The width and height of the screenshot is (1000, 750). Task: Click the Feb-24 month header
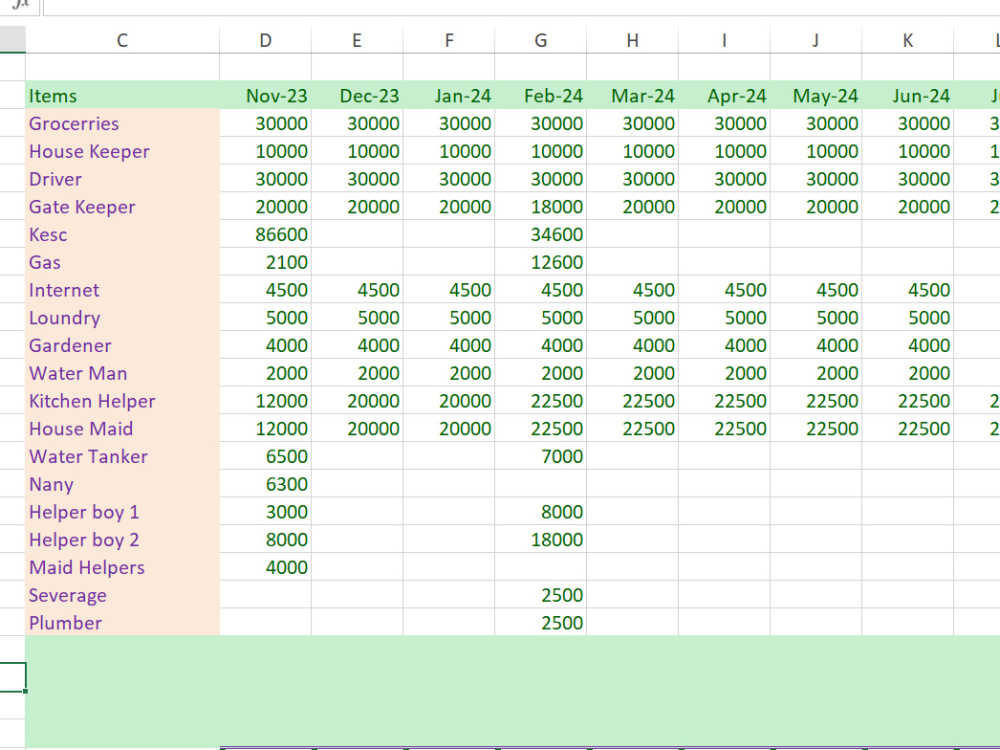pyautogui.click(x=541, y=96)
